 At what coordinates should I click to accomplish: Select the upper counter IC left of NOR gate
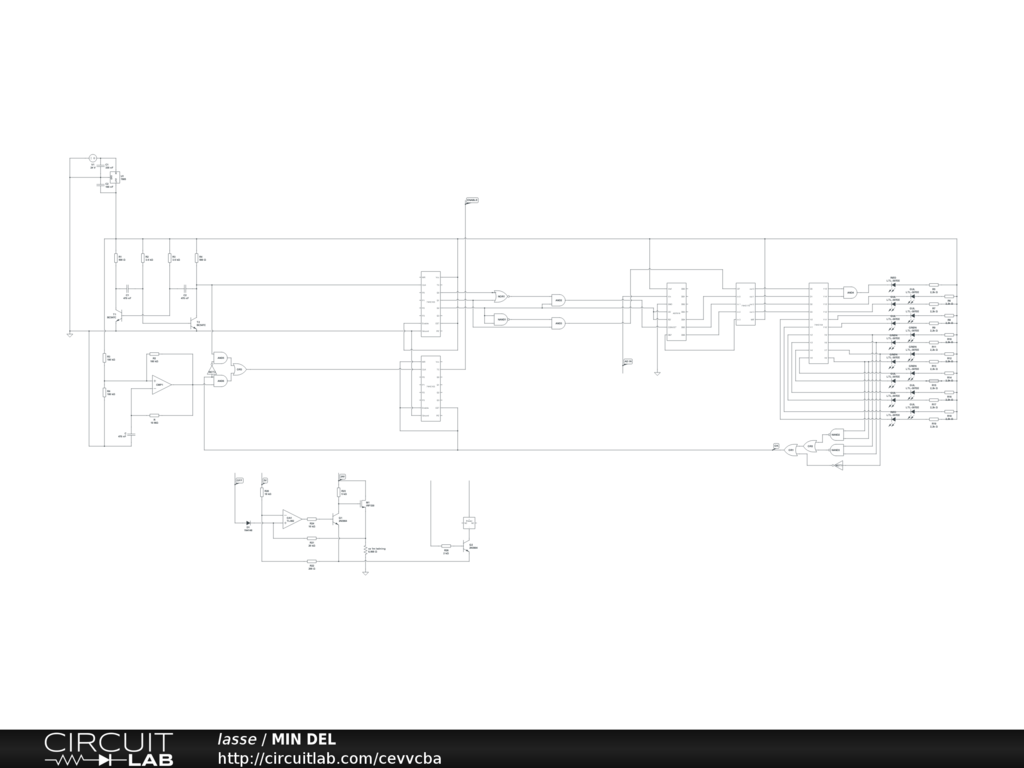431,303
